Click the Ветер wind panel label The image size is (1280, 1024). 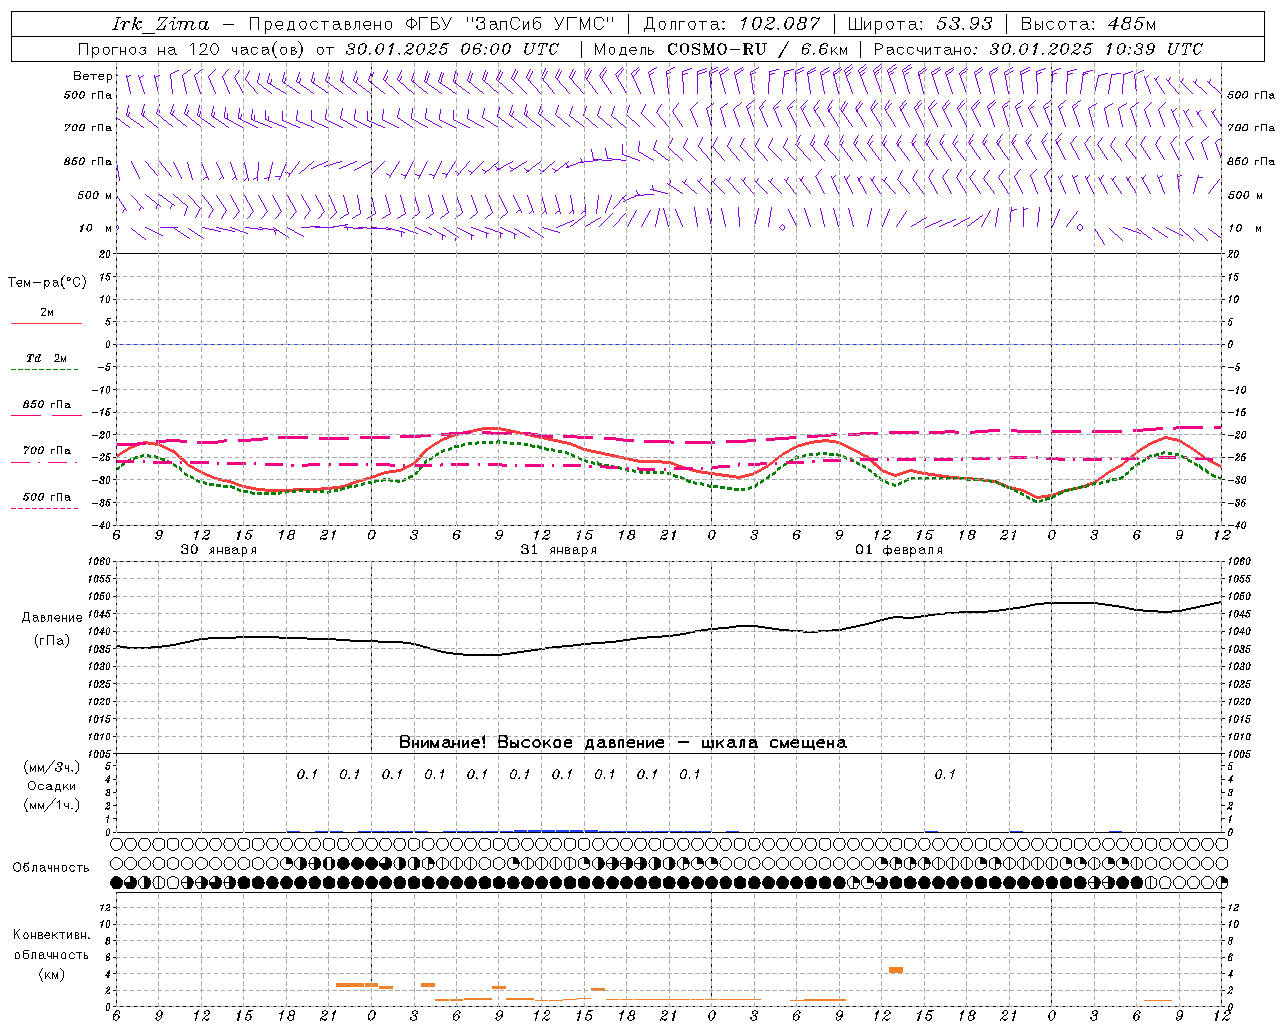(93, 76)
